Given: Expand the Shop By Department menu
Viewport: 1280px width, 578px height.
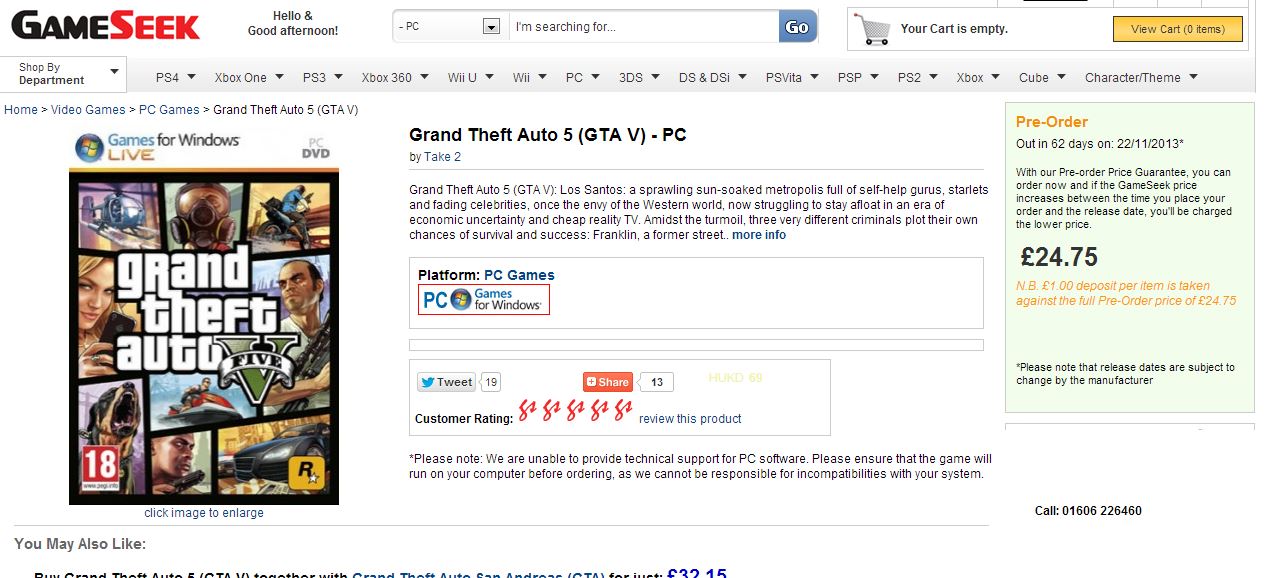Looking at the screenshot, I should click(63, 74).
